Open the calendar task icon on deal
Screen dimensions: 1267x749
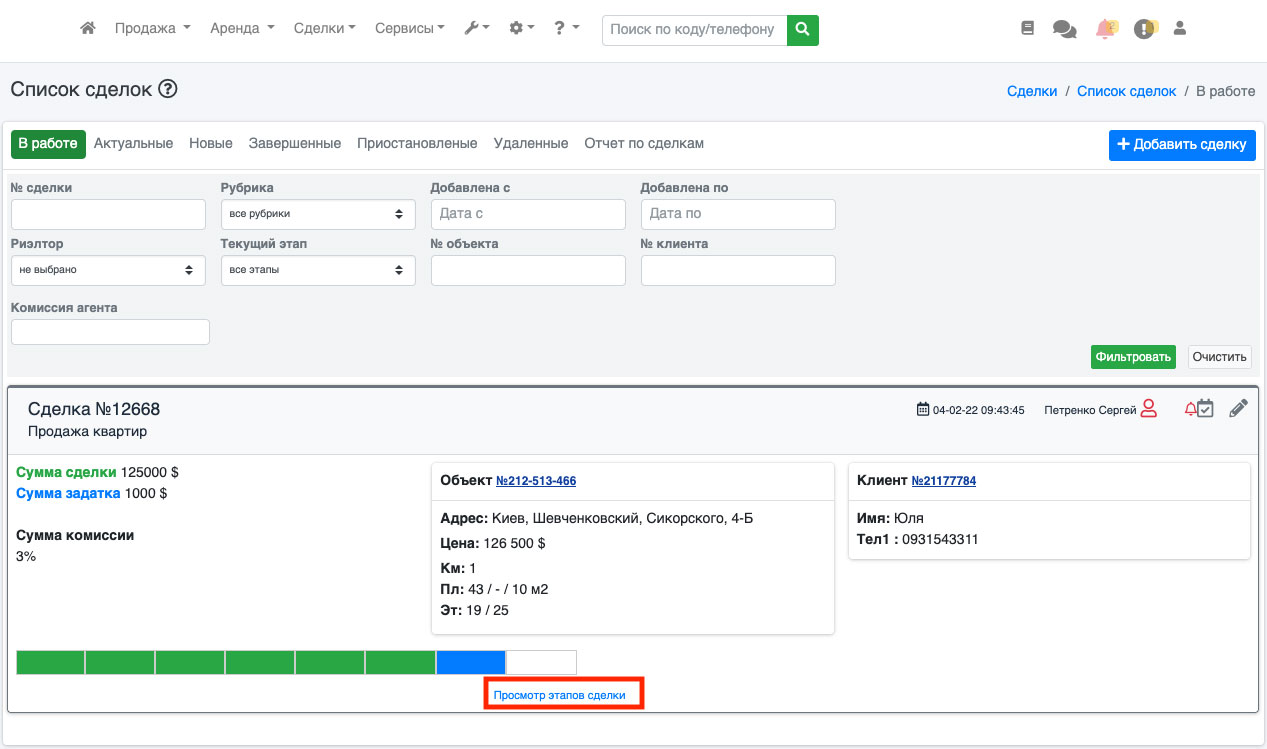pos(1206,408)
